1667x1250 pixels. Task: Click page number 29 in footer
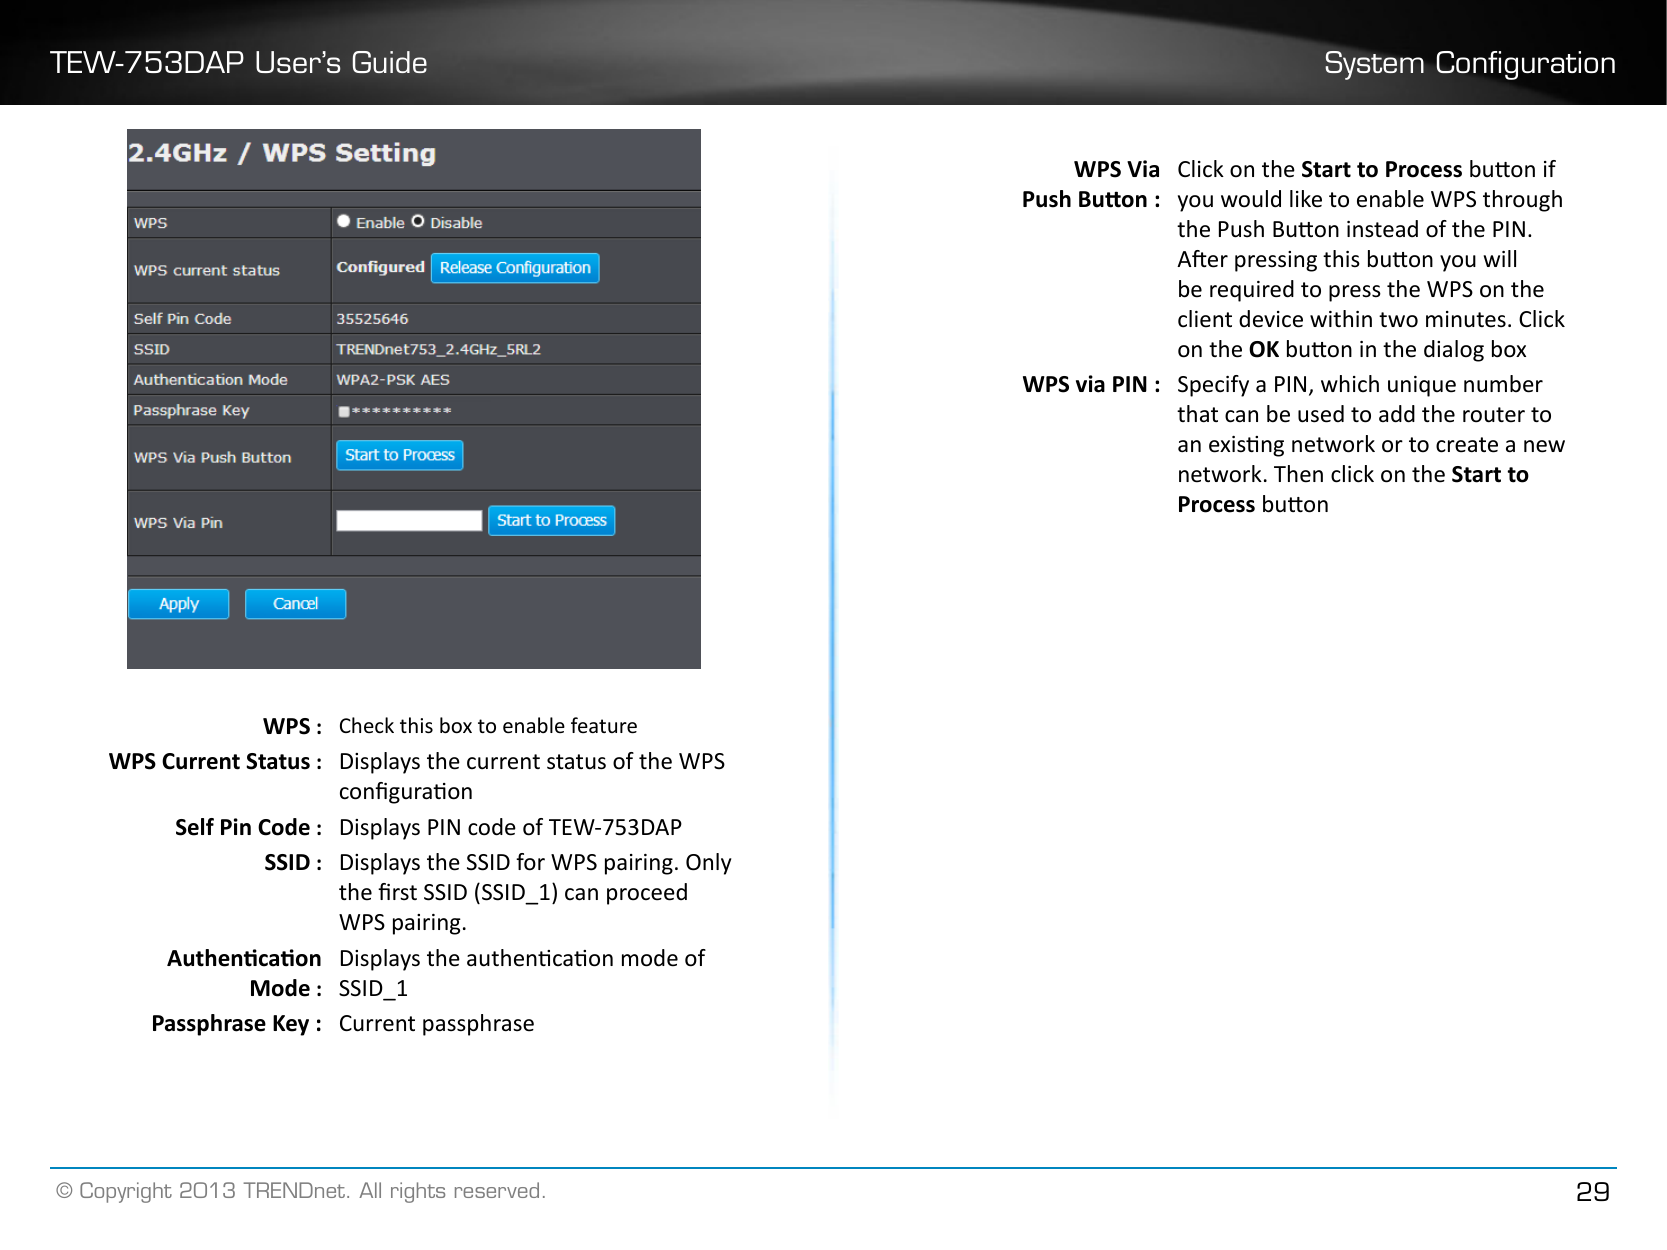tap(1592, 1191)
